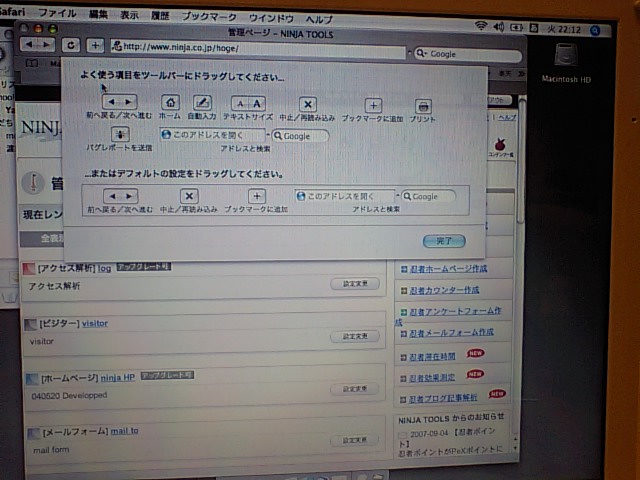This screenshot has height=480, width=640.
Task: Open 忍者メールフォーム作成 link
Action: [x=451, y=333]
